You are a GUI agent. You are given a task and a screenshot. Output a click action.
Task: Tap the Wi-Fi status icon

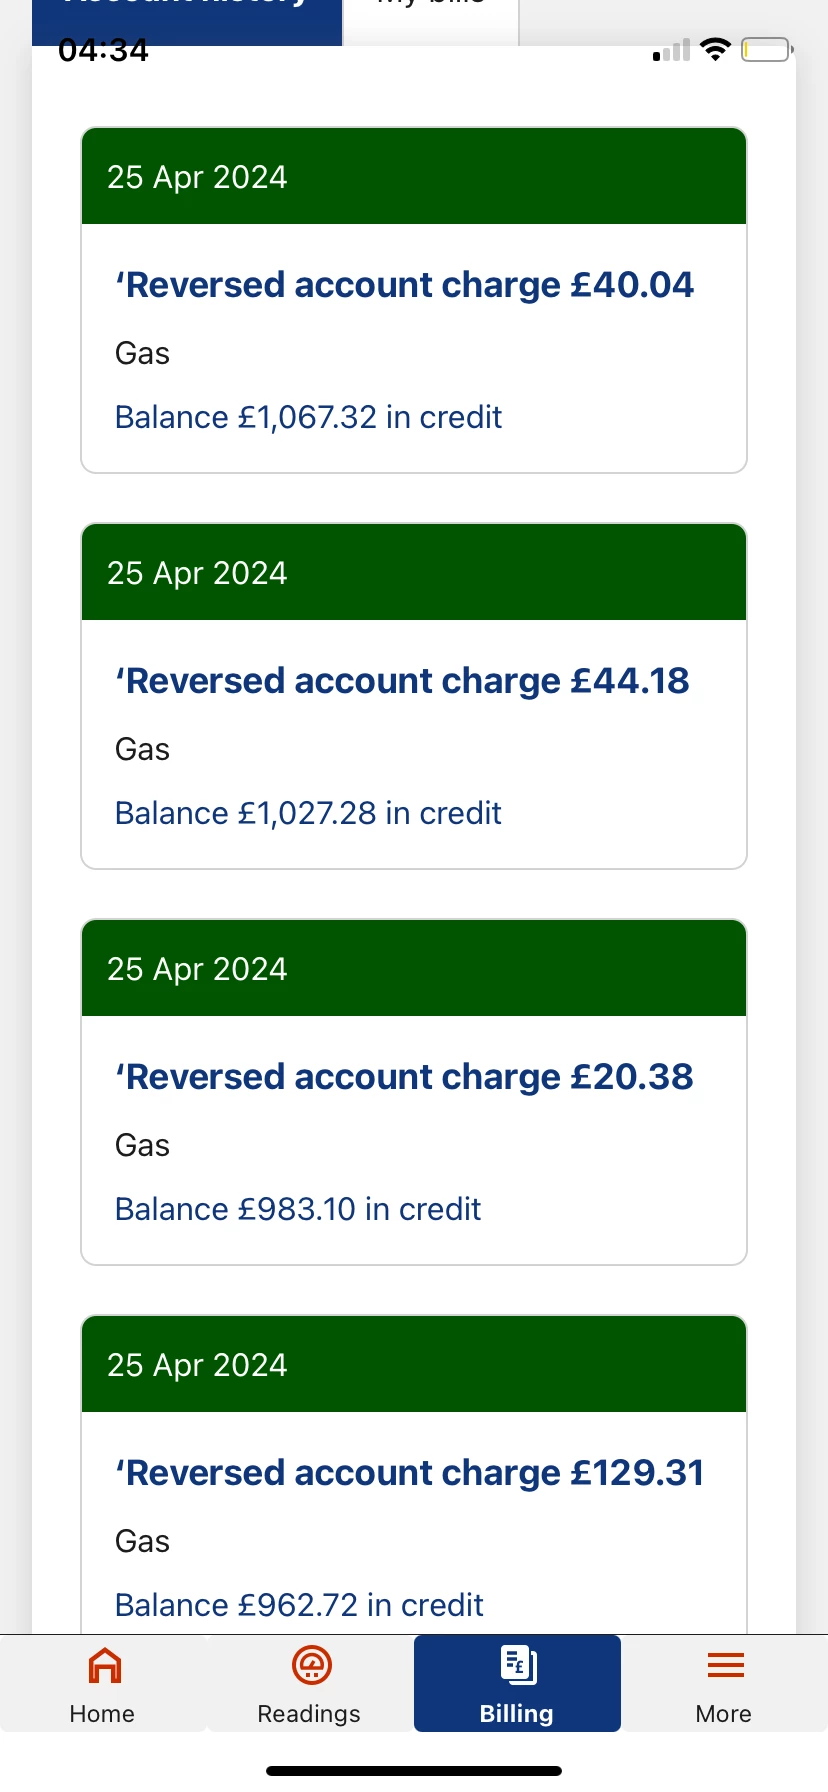[x=715, y=50]
